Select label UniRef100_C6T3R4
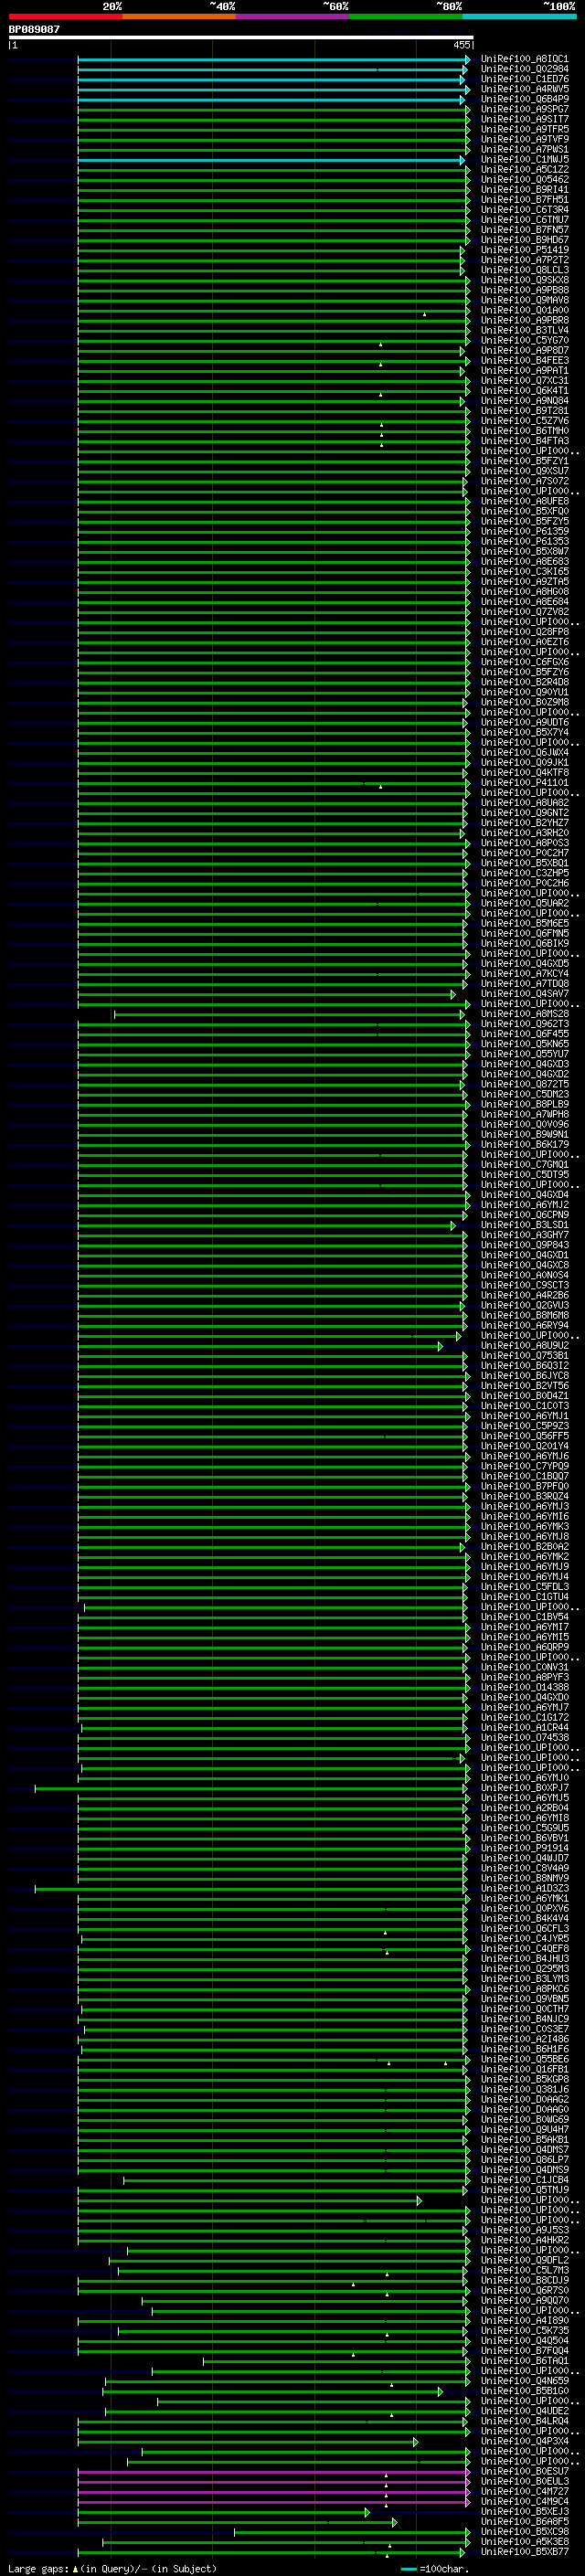 coord(524,210)
